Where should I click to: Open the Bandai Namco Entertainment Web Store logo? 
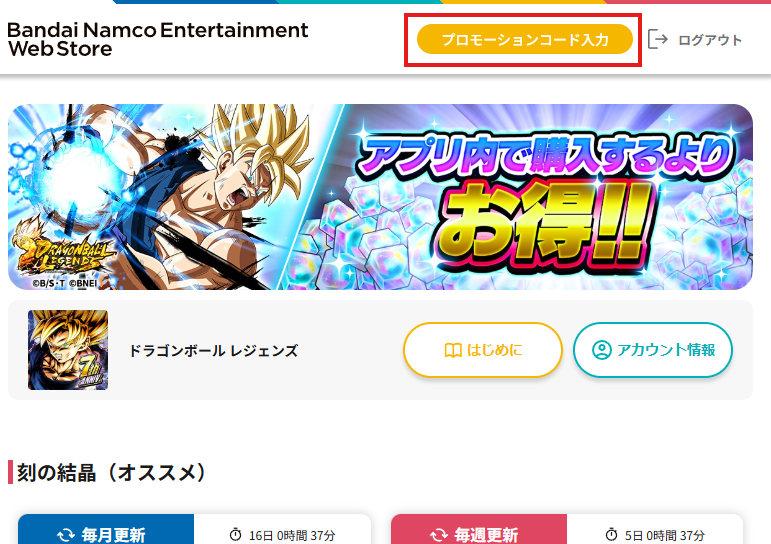point(157,39)
